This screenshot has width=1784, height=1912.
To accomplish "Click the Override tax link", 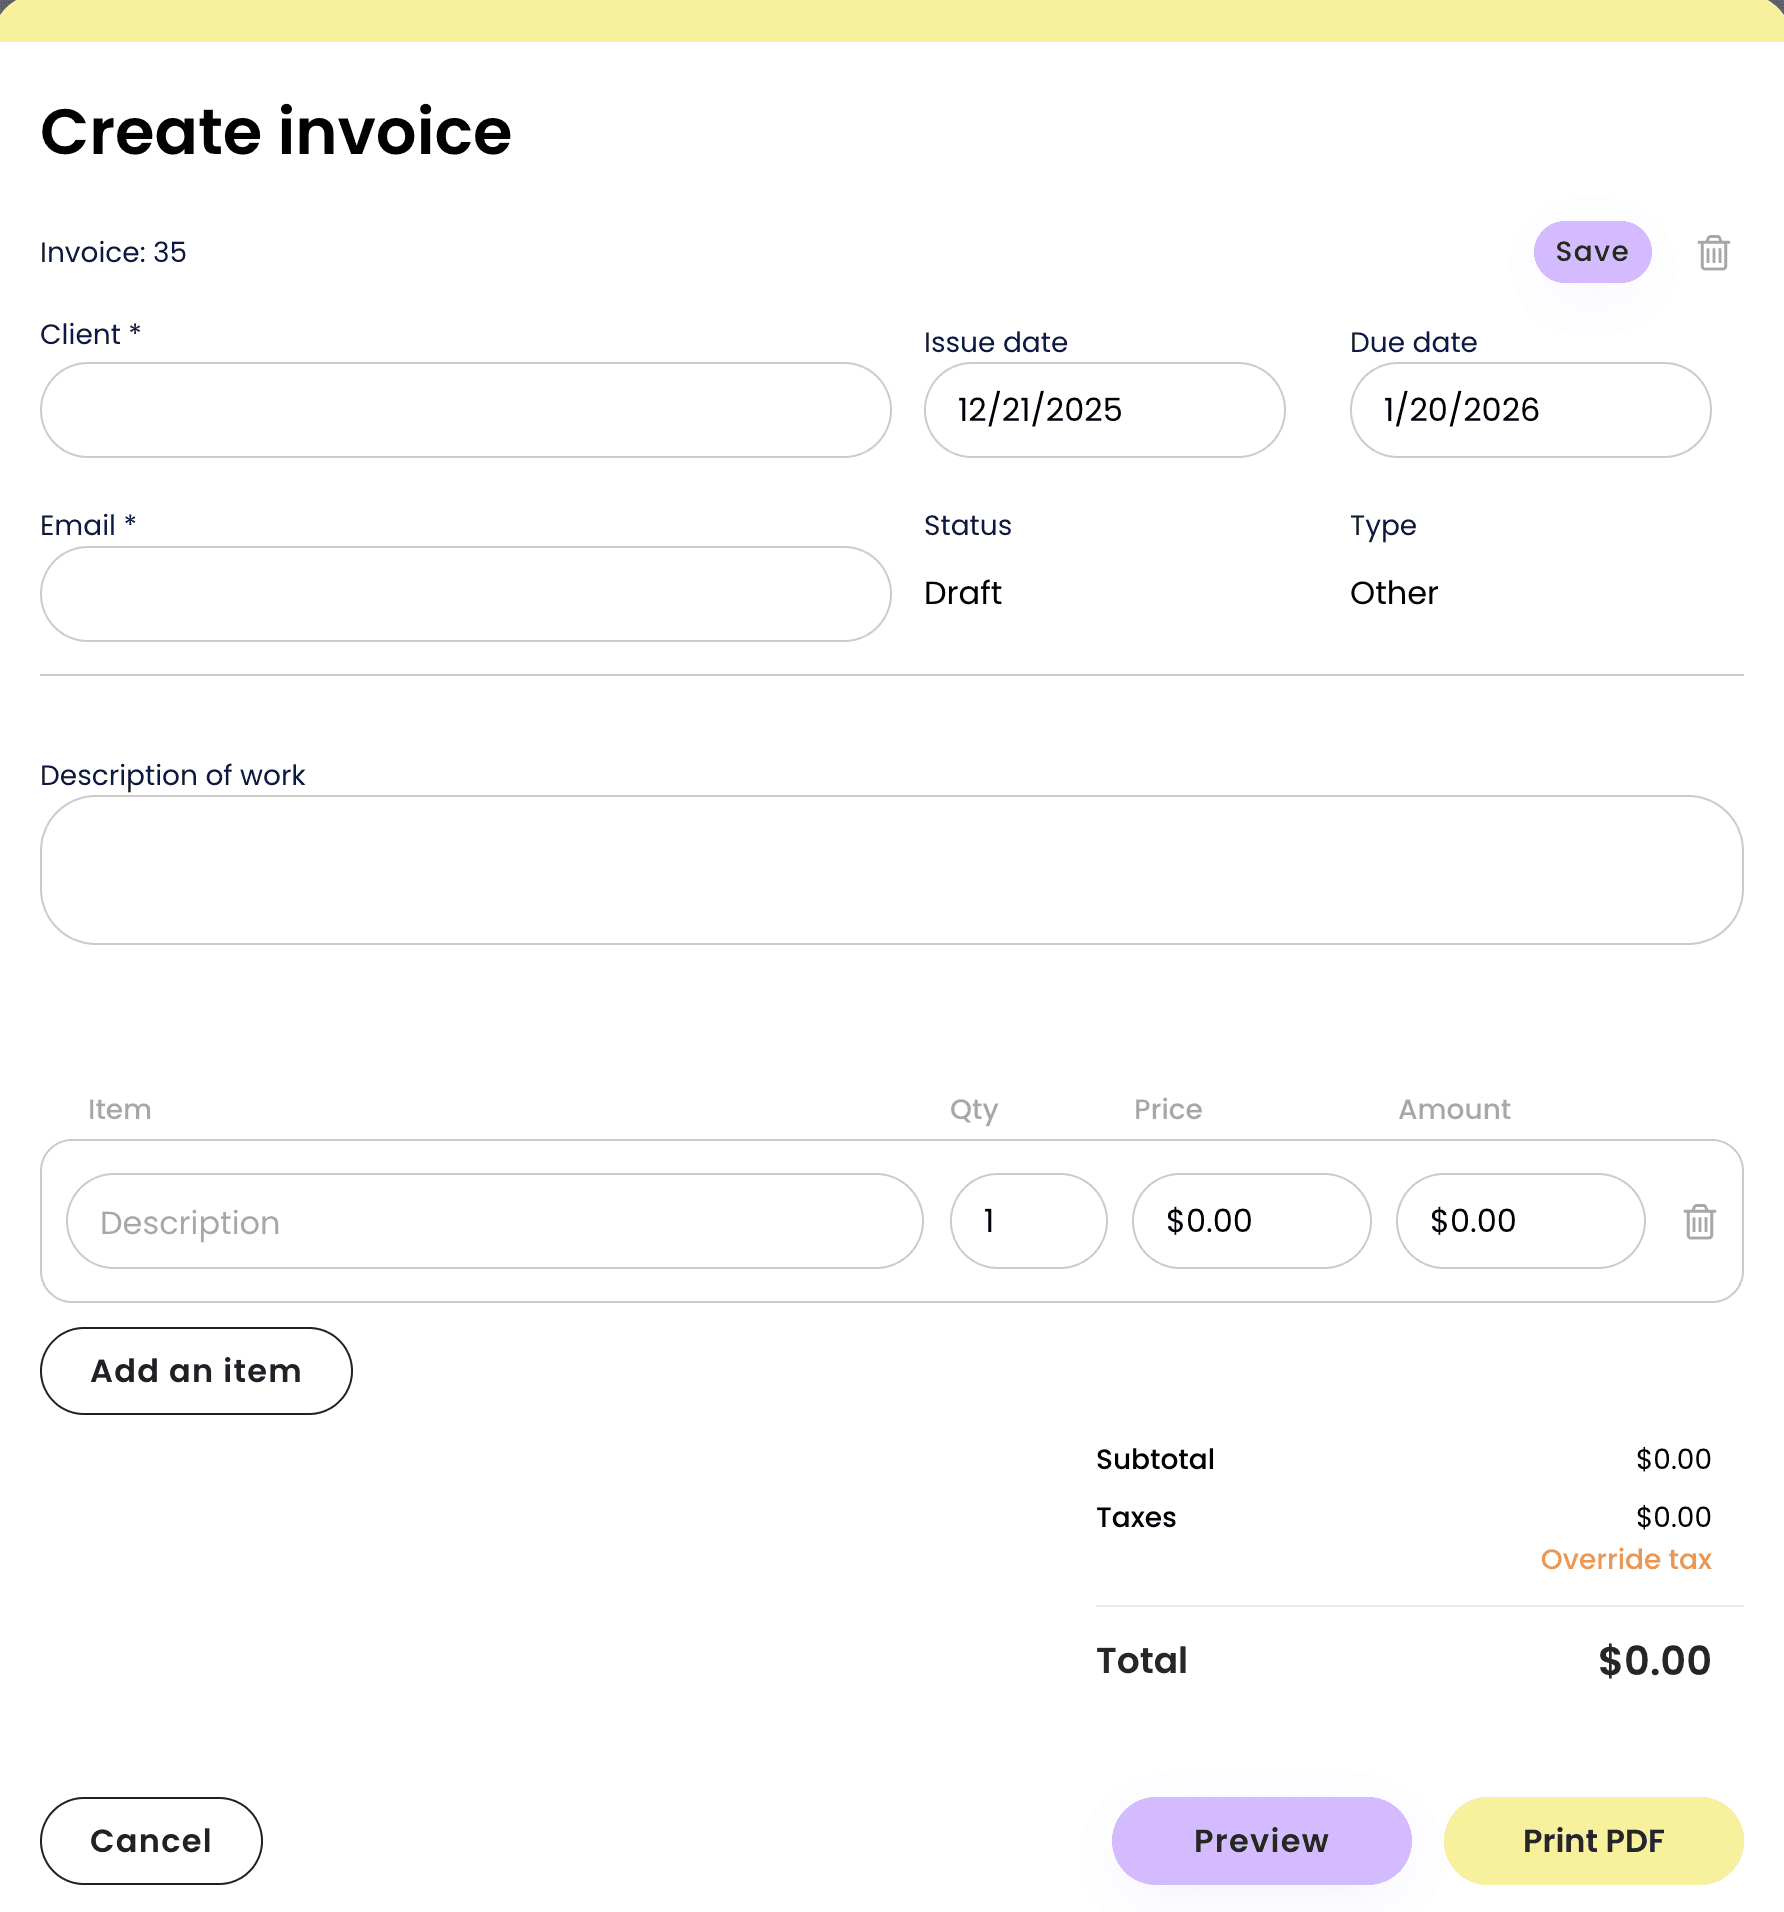I will tap(1626, 1559).
